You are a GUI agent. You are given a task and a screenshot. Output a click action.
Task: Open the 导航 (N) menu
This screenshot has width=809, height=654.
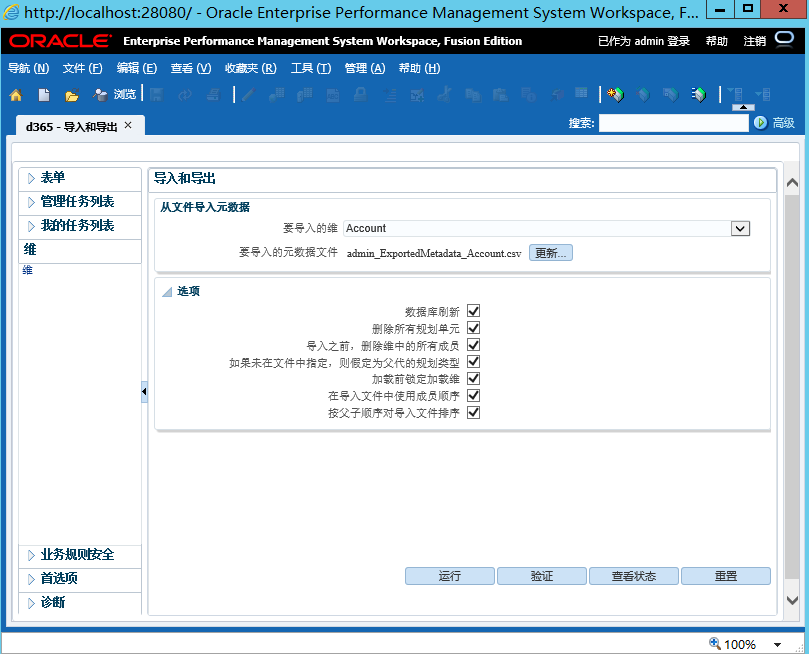[28, 68]
